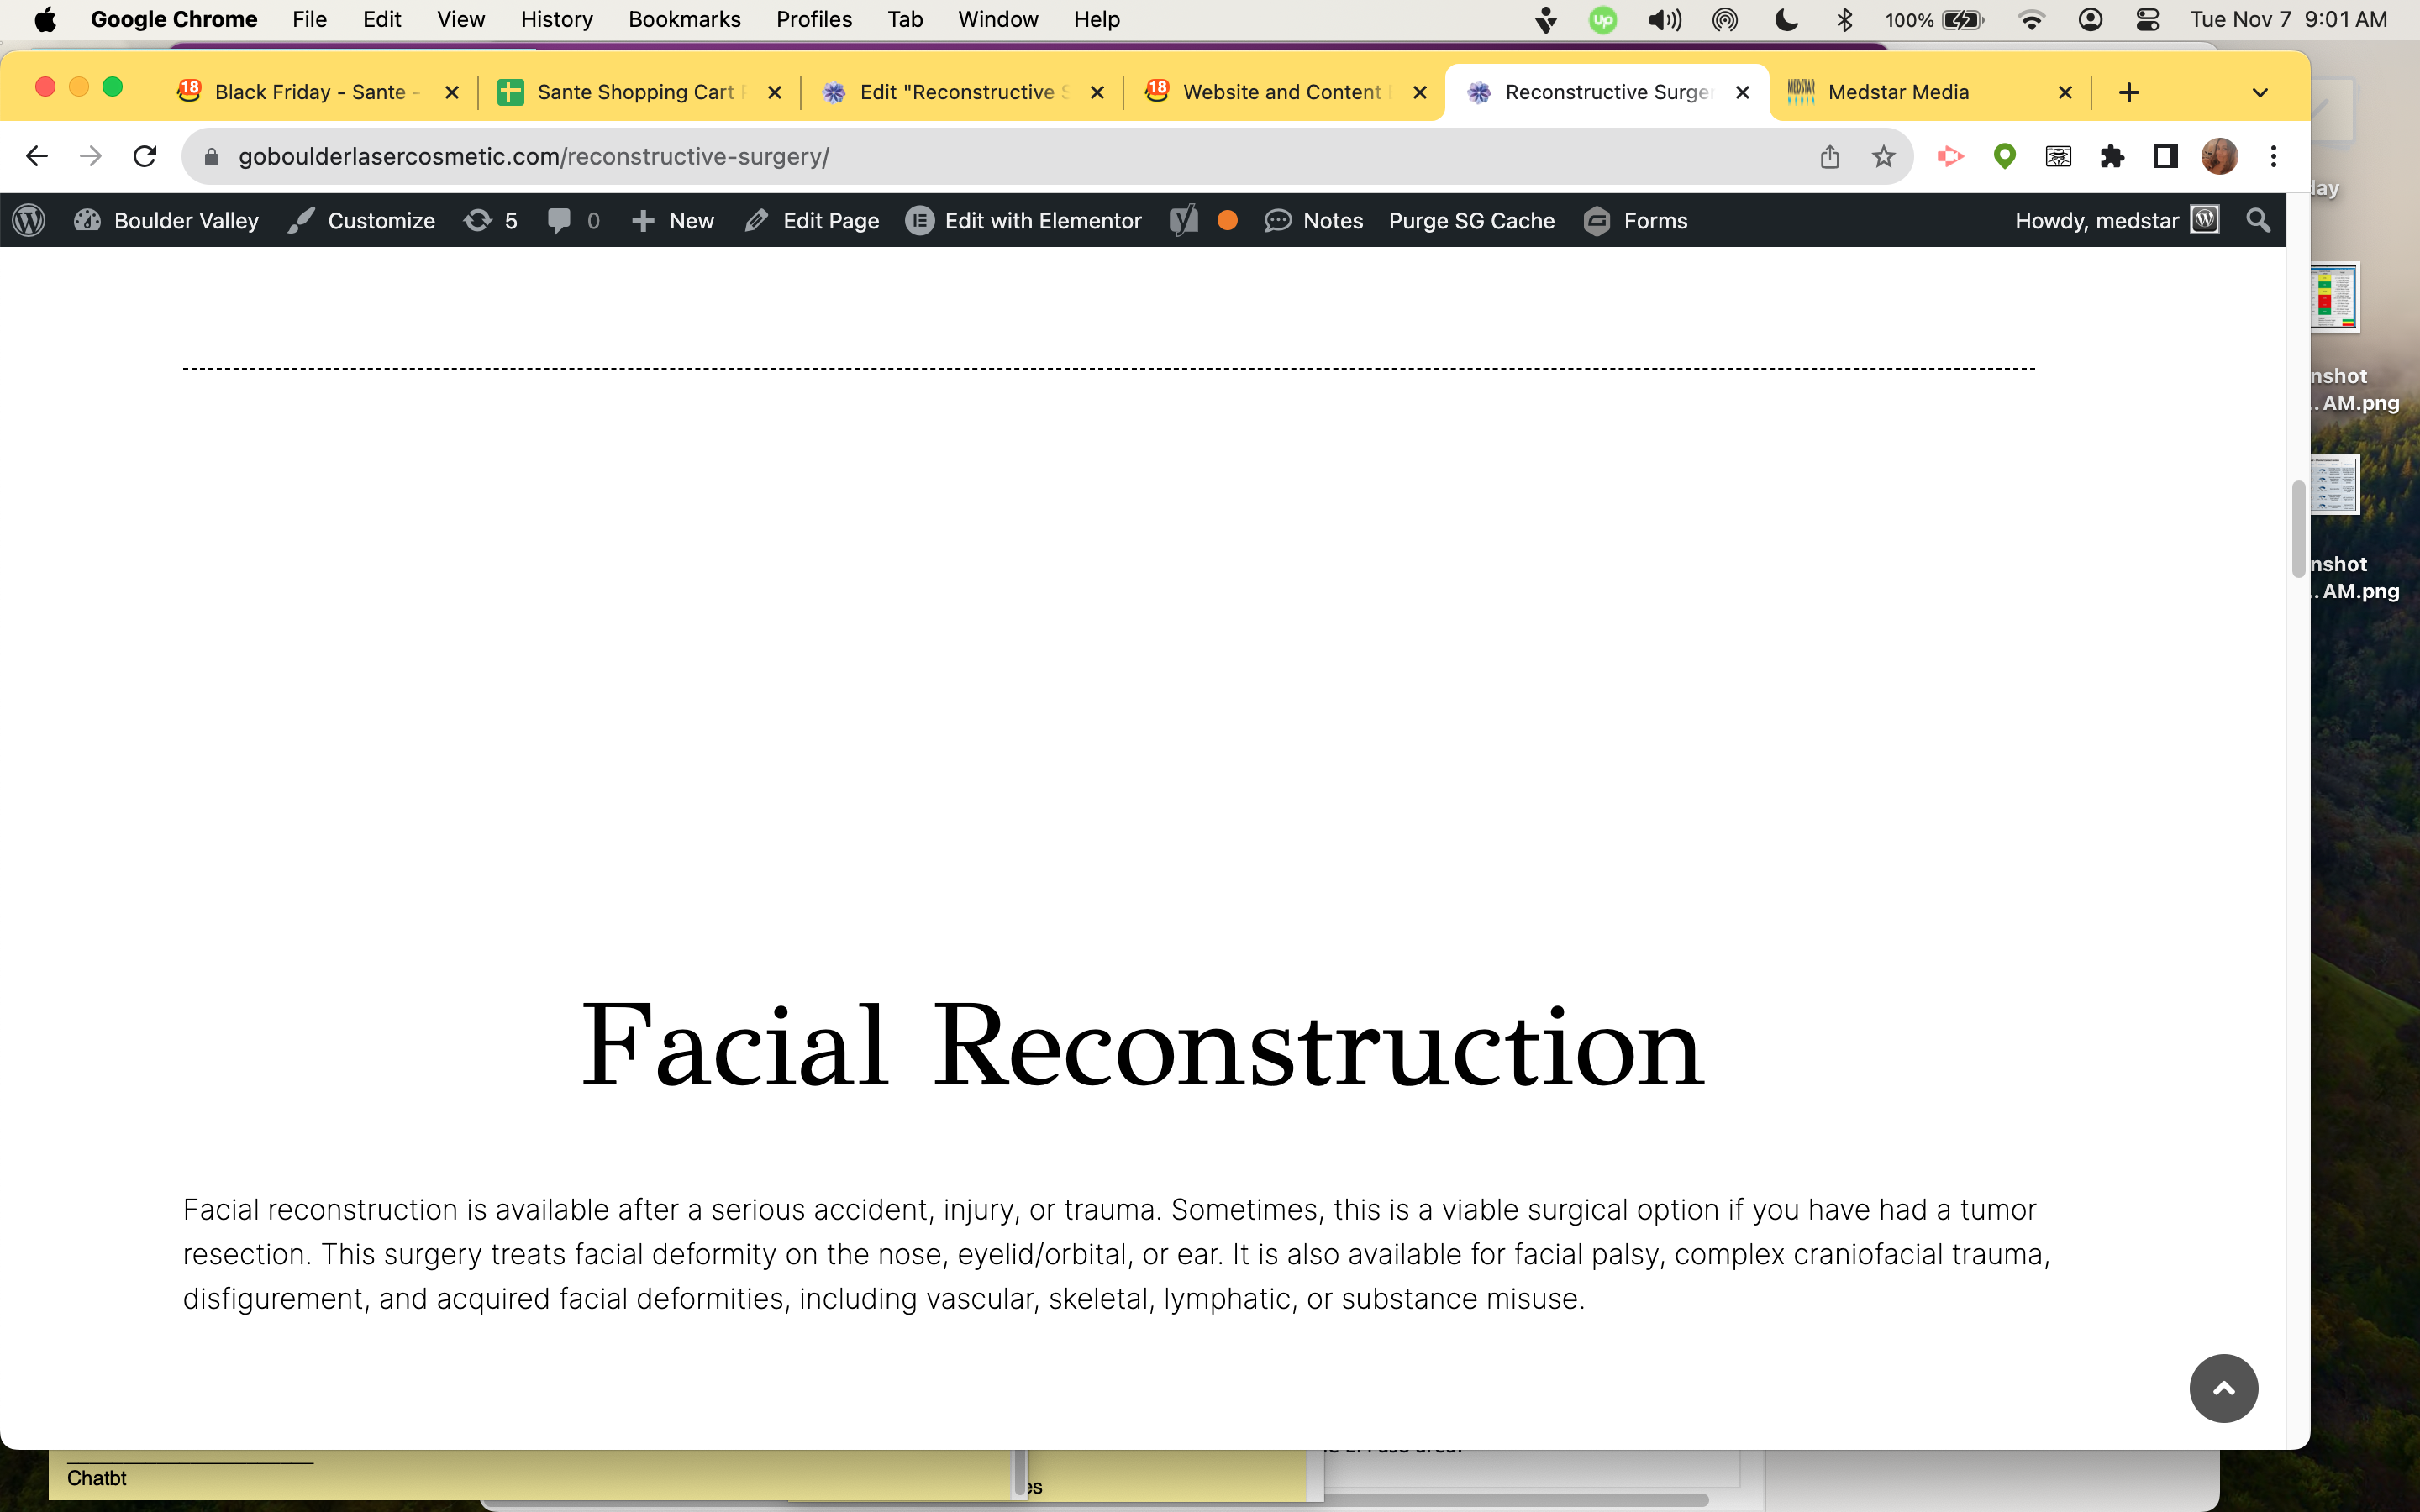Image resolution: width=2420 pixels, height=1512 pixels.
Task: Open the updates icon showing 5
Action: (490, 220)
